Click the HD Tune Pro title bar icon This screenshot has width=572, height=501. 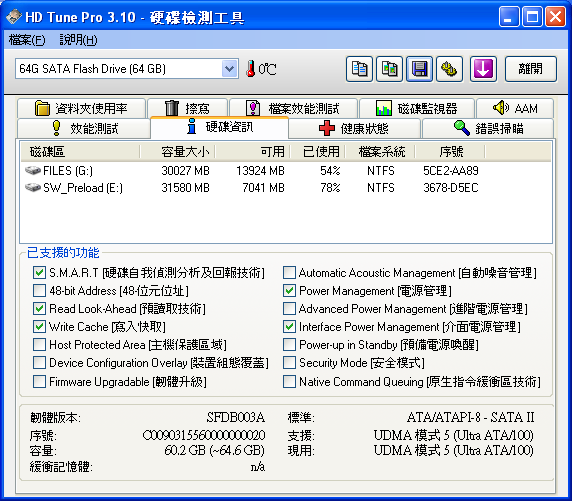pos(13,17)
